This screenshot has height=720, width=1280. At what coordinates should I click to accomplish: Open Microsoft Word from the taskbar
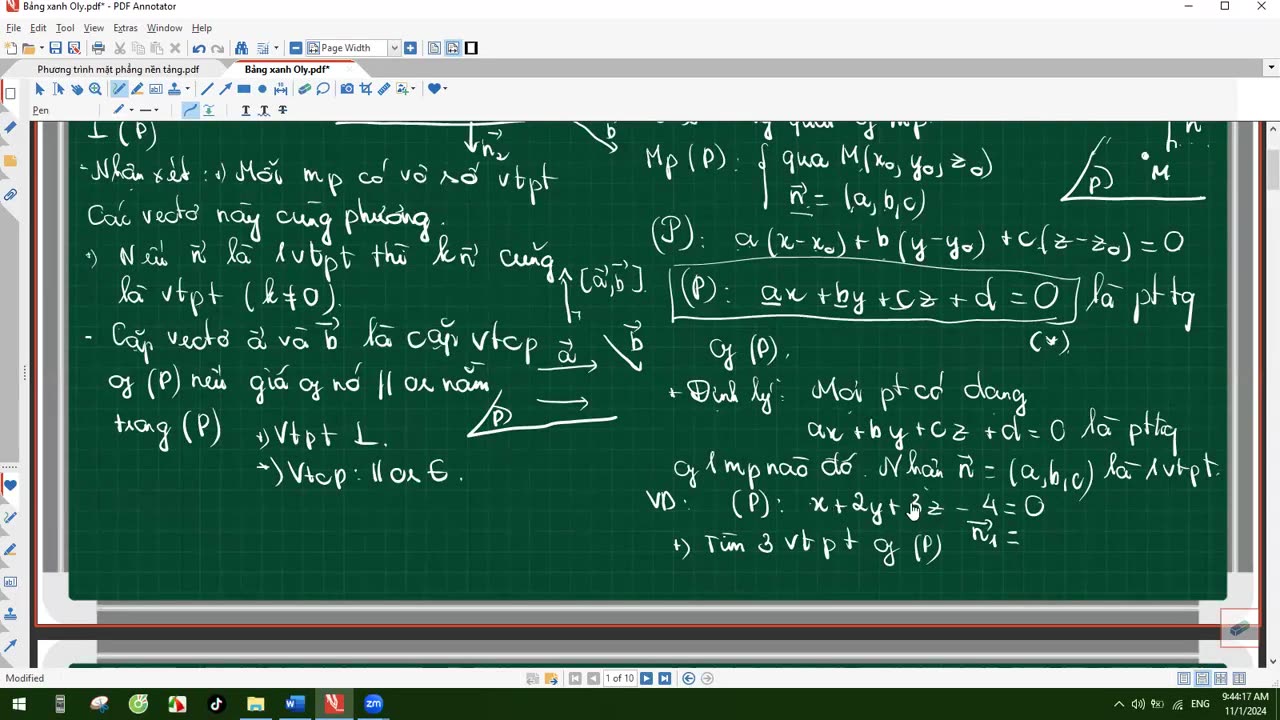[294, 704]
